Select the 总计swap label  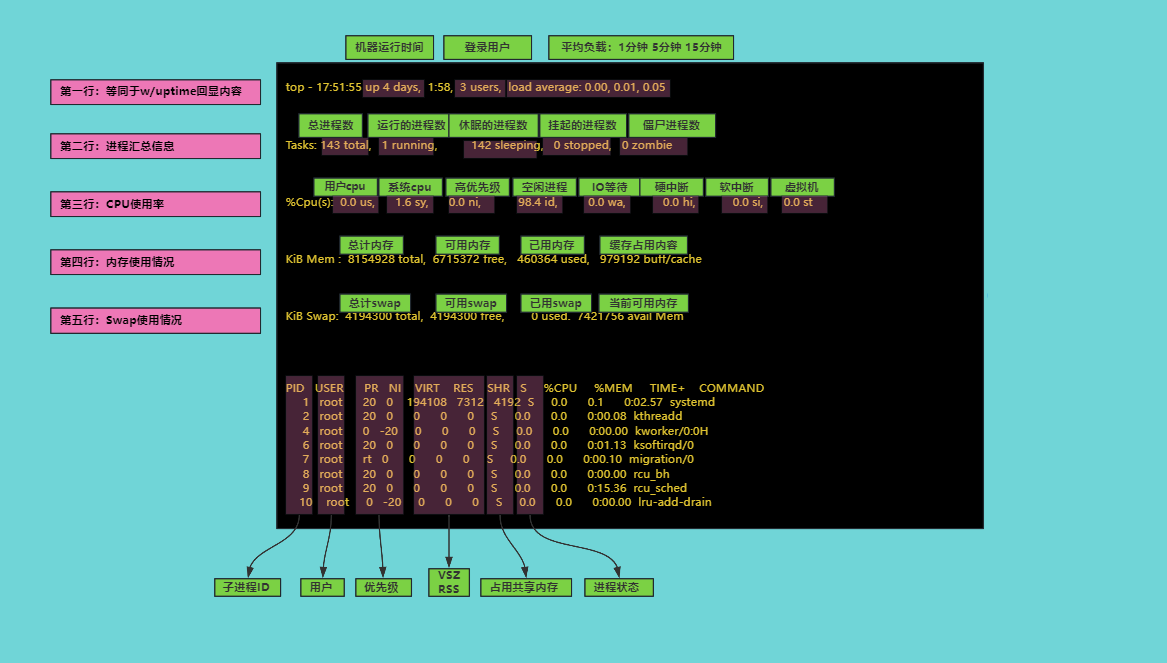click(x=375, y=303)
